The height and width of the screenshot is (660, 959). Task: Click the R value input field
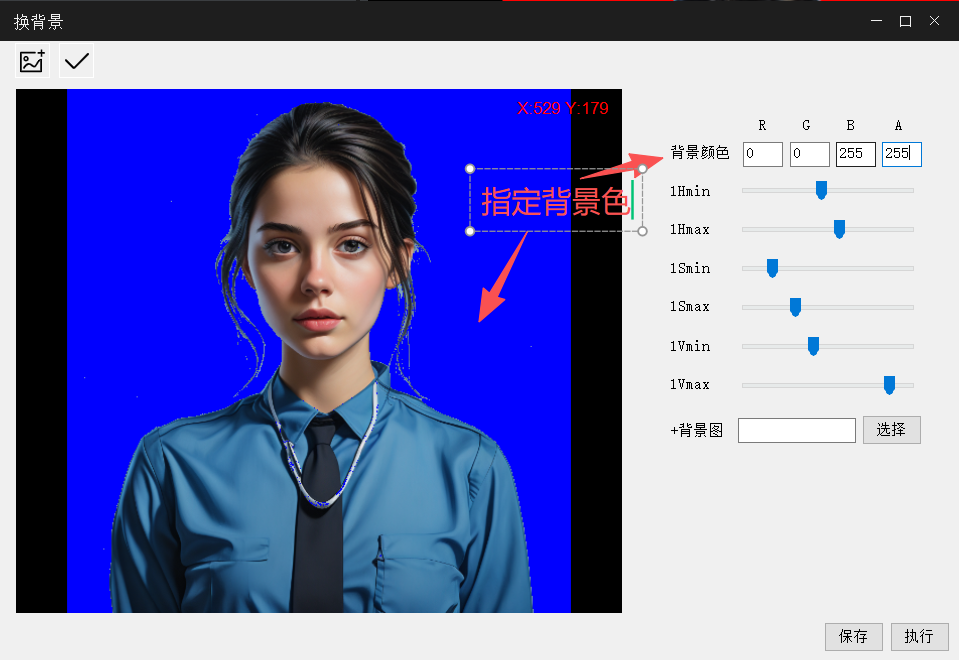coord(763,154)
